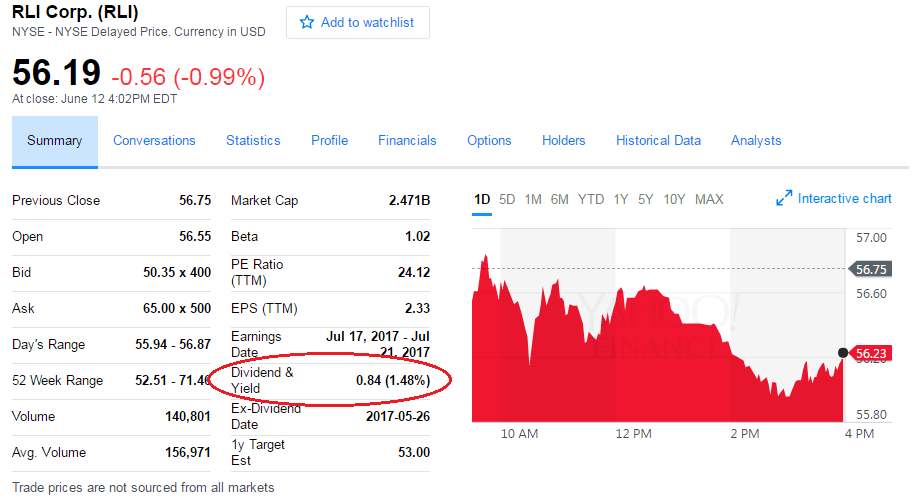Show the MAX chart range
This screenshot has width=916, height=504.
[x=709, y=199]
